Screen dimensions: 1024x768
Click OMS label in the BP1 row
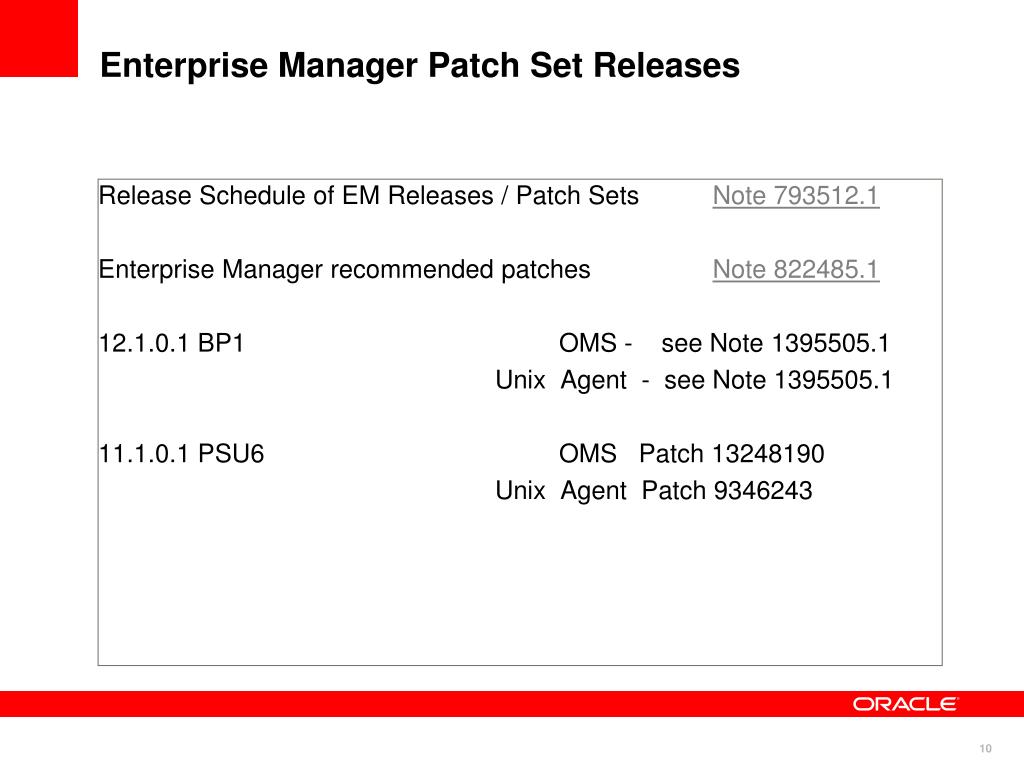click(588, 343)
